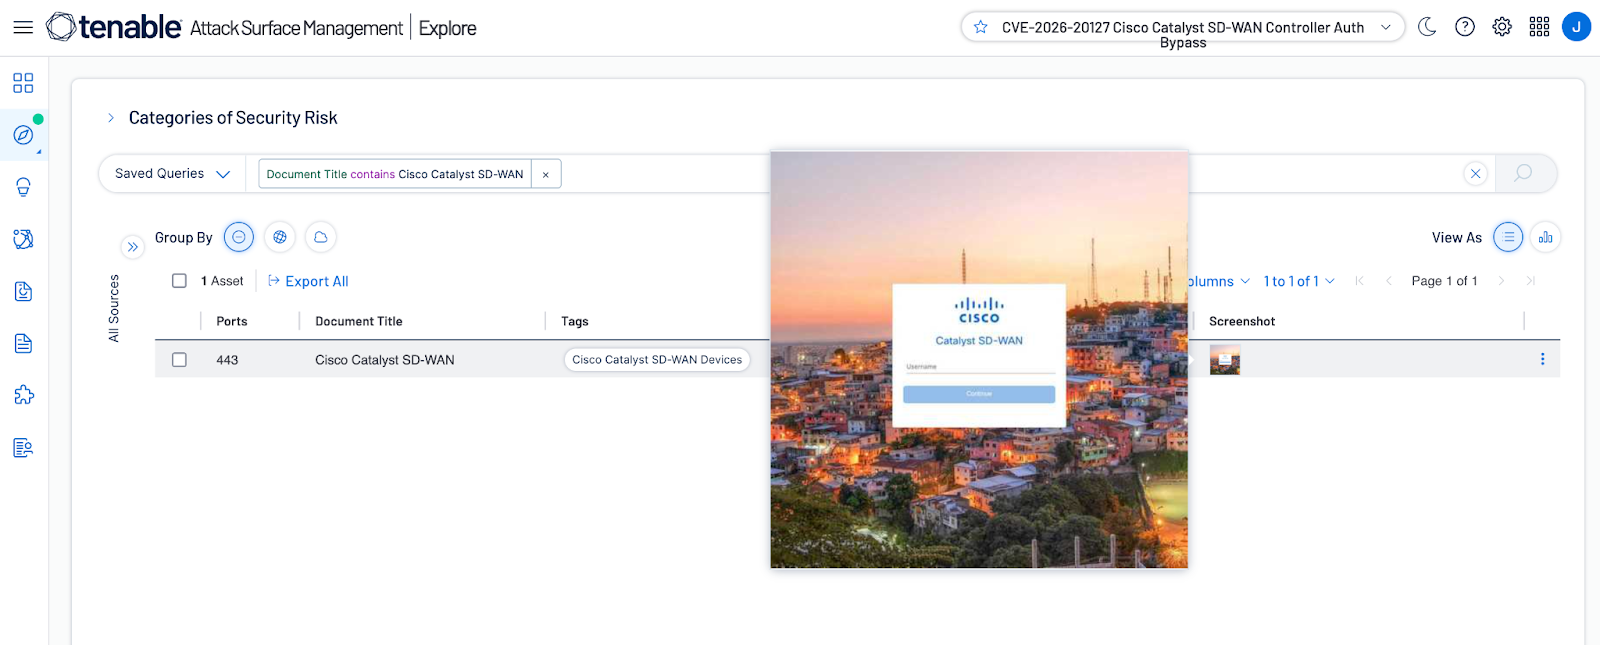Viewport: 1600px width, 645px height.
Task: Go to first page arrow
Action: click(1359, 281)
